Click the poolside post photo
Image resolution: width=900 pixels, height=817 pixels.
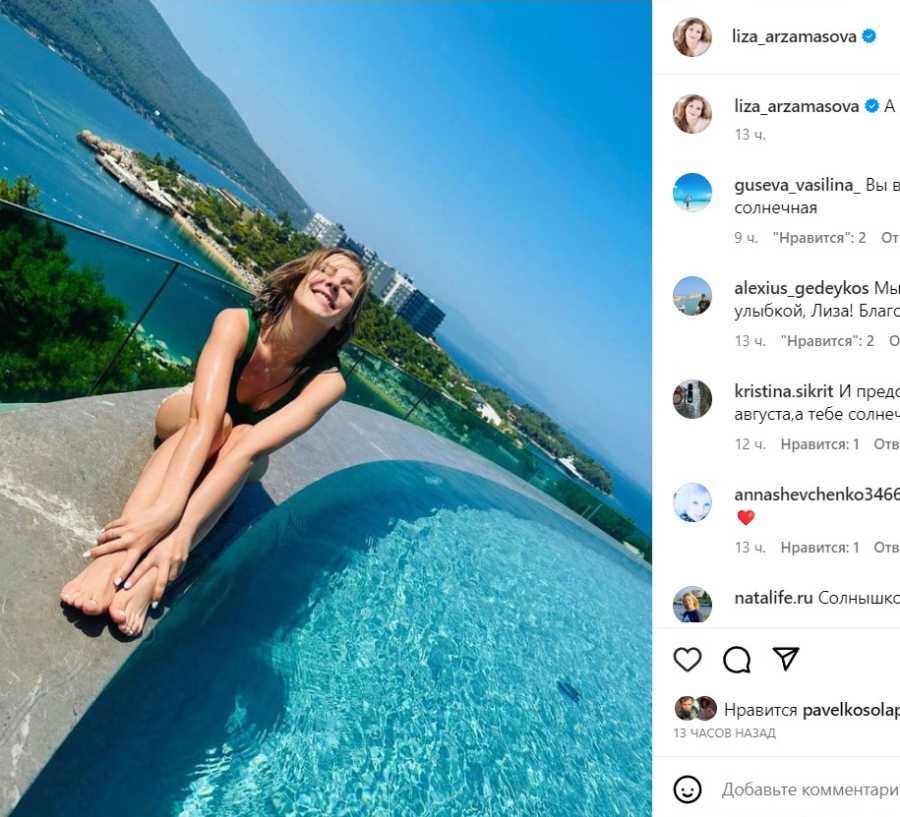pyautogui.click(x=326, y=408)
